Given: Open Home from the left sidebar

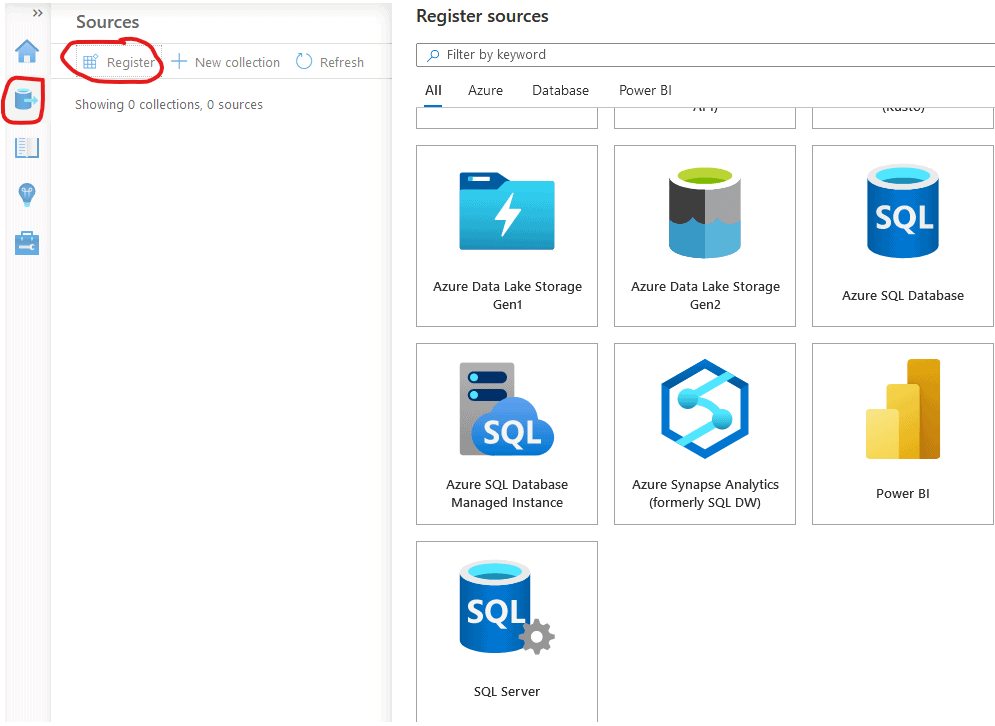Looking at the screenshot, I should coord(27,51).
